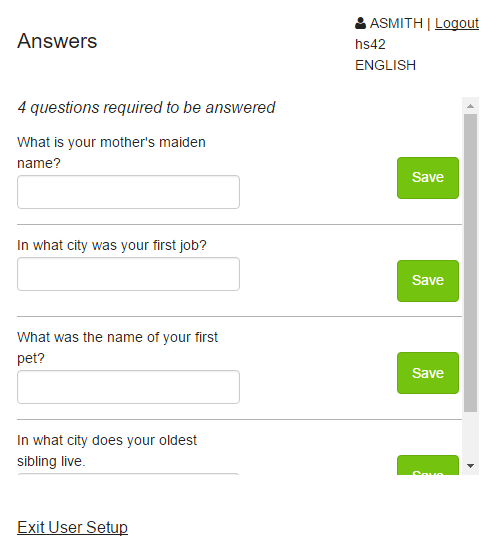Click the partially visible oldest sibling Save button

point(428,465)
